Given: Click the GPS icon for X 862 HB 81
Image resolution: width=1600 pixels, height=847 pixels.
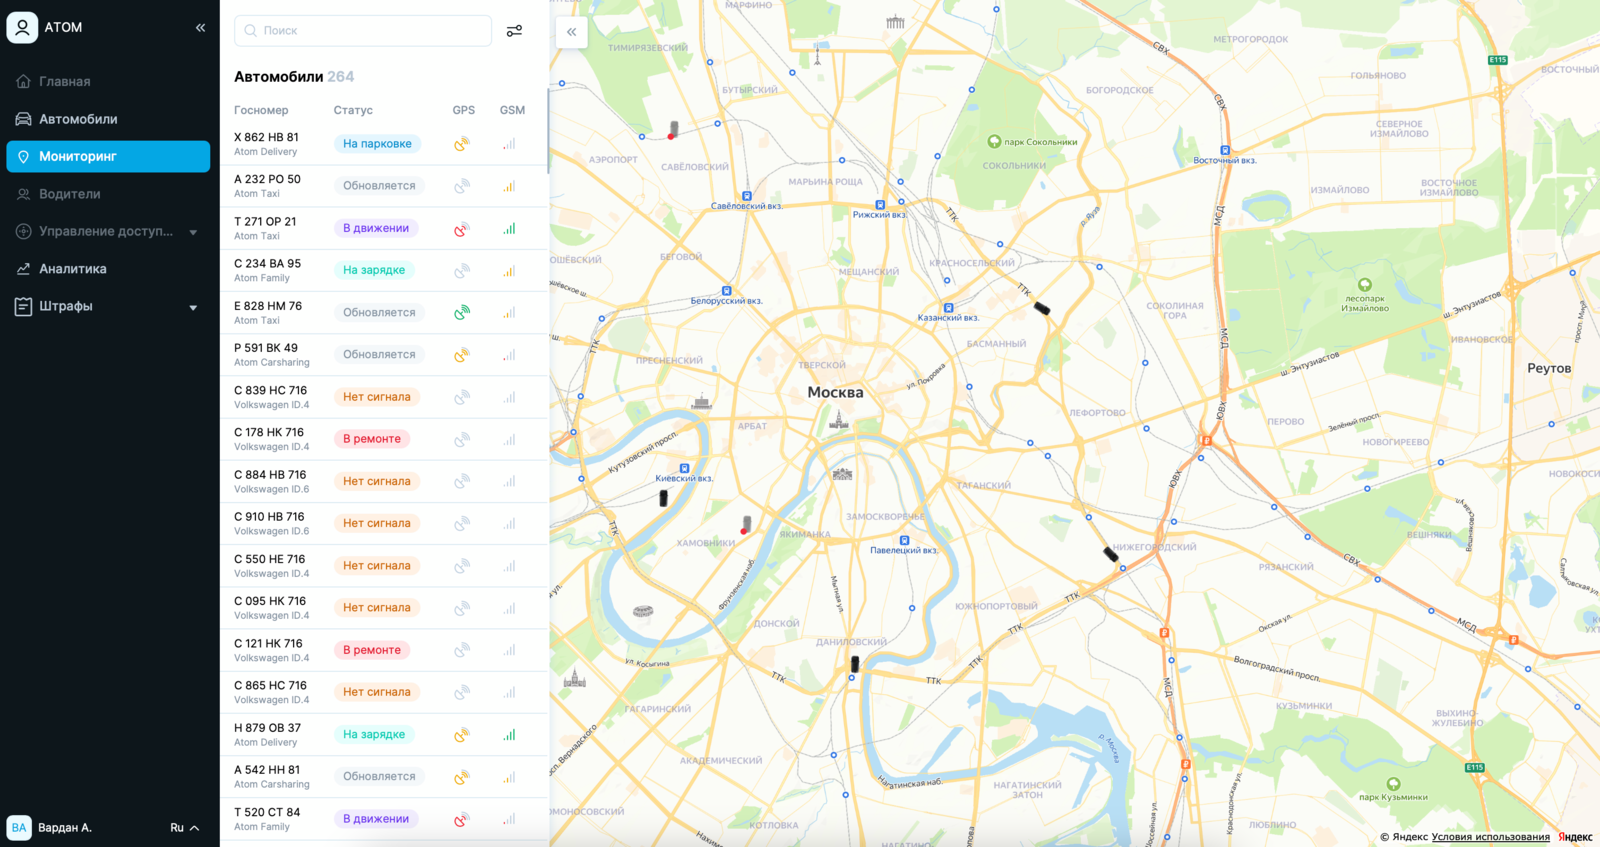Looking at the screenshot, I should [x=461, y=144].
